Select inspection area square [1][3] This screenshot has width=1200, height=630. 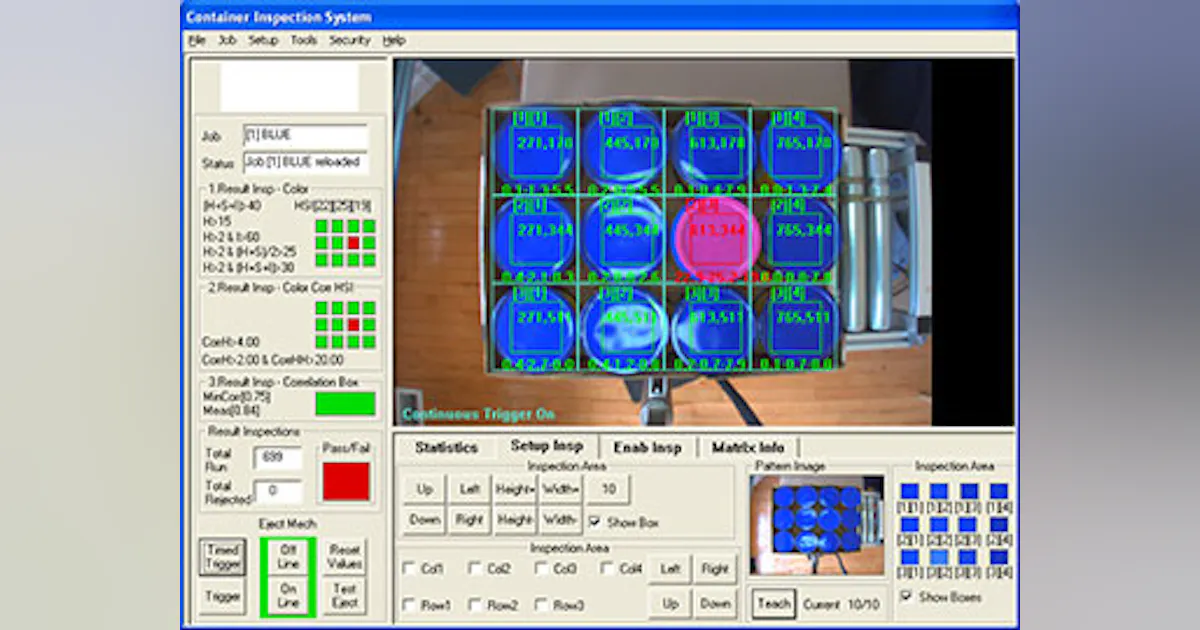tap(969, 491)
